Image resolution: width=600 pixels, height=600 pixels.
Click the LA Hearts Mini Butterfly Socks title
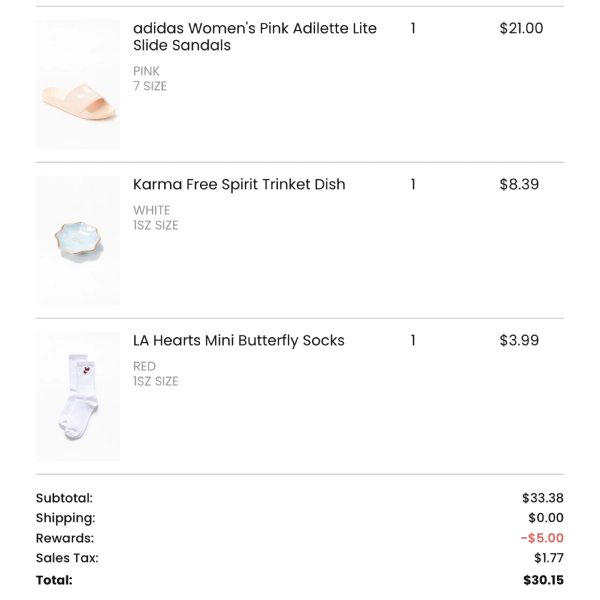pos(239,341)
